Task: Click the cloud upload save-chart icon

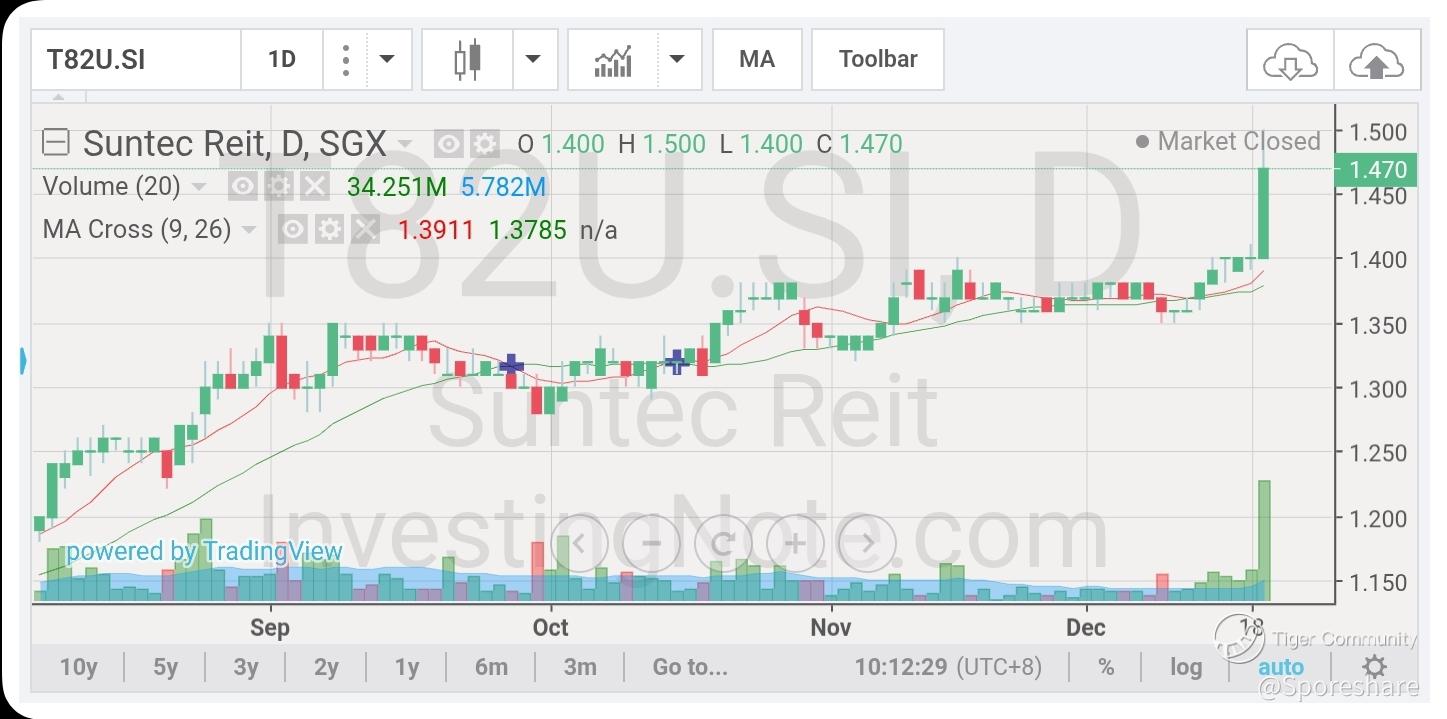Action: pos(1377,63)
